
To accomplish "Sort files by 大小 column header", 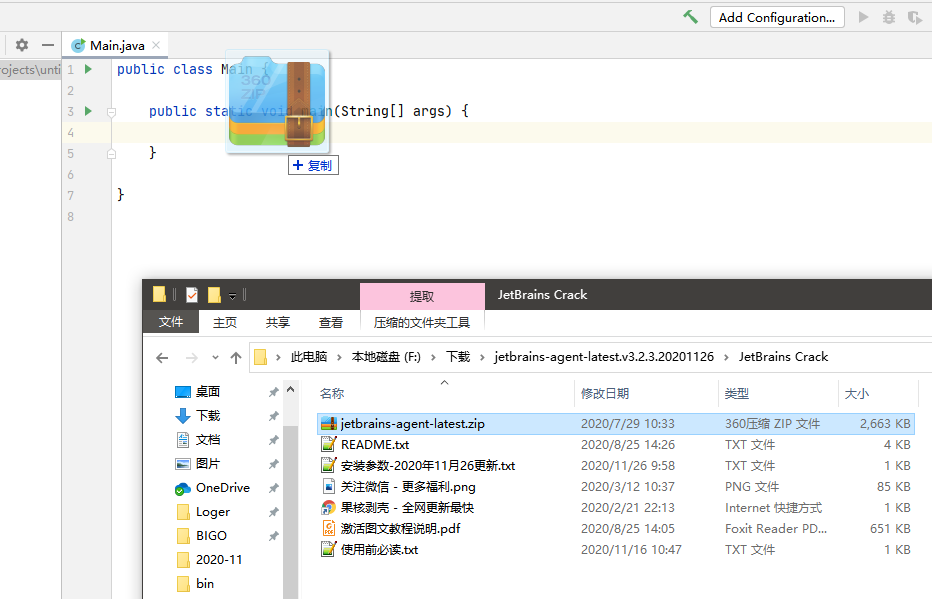I will coord(878,393).
